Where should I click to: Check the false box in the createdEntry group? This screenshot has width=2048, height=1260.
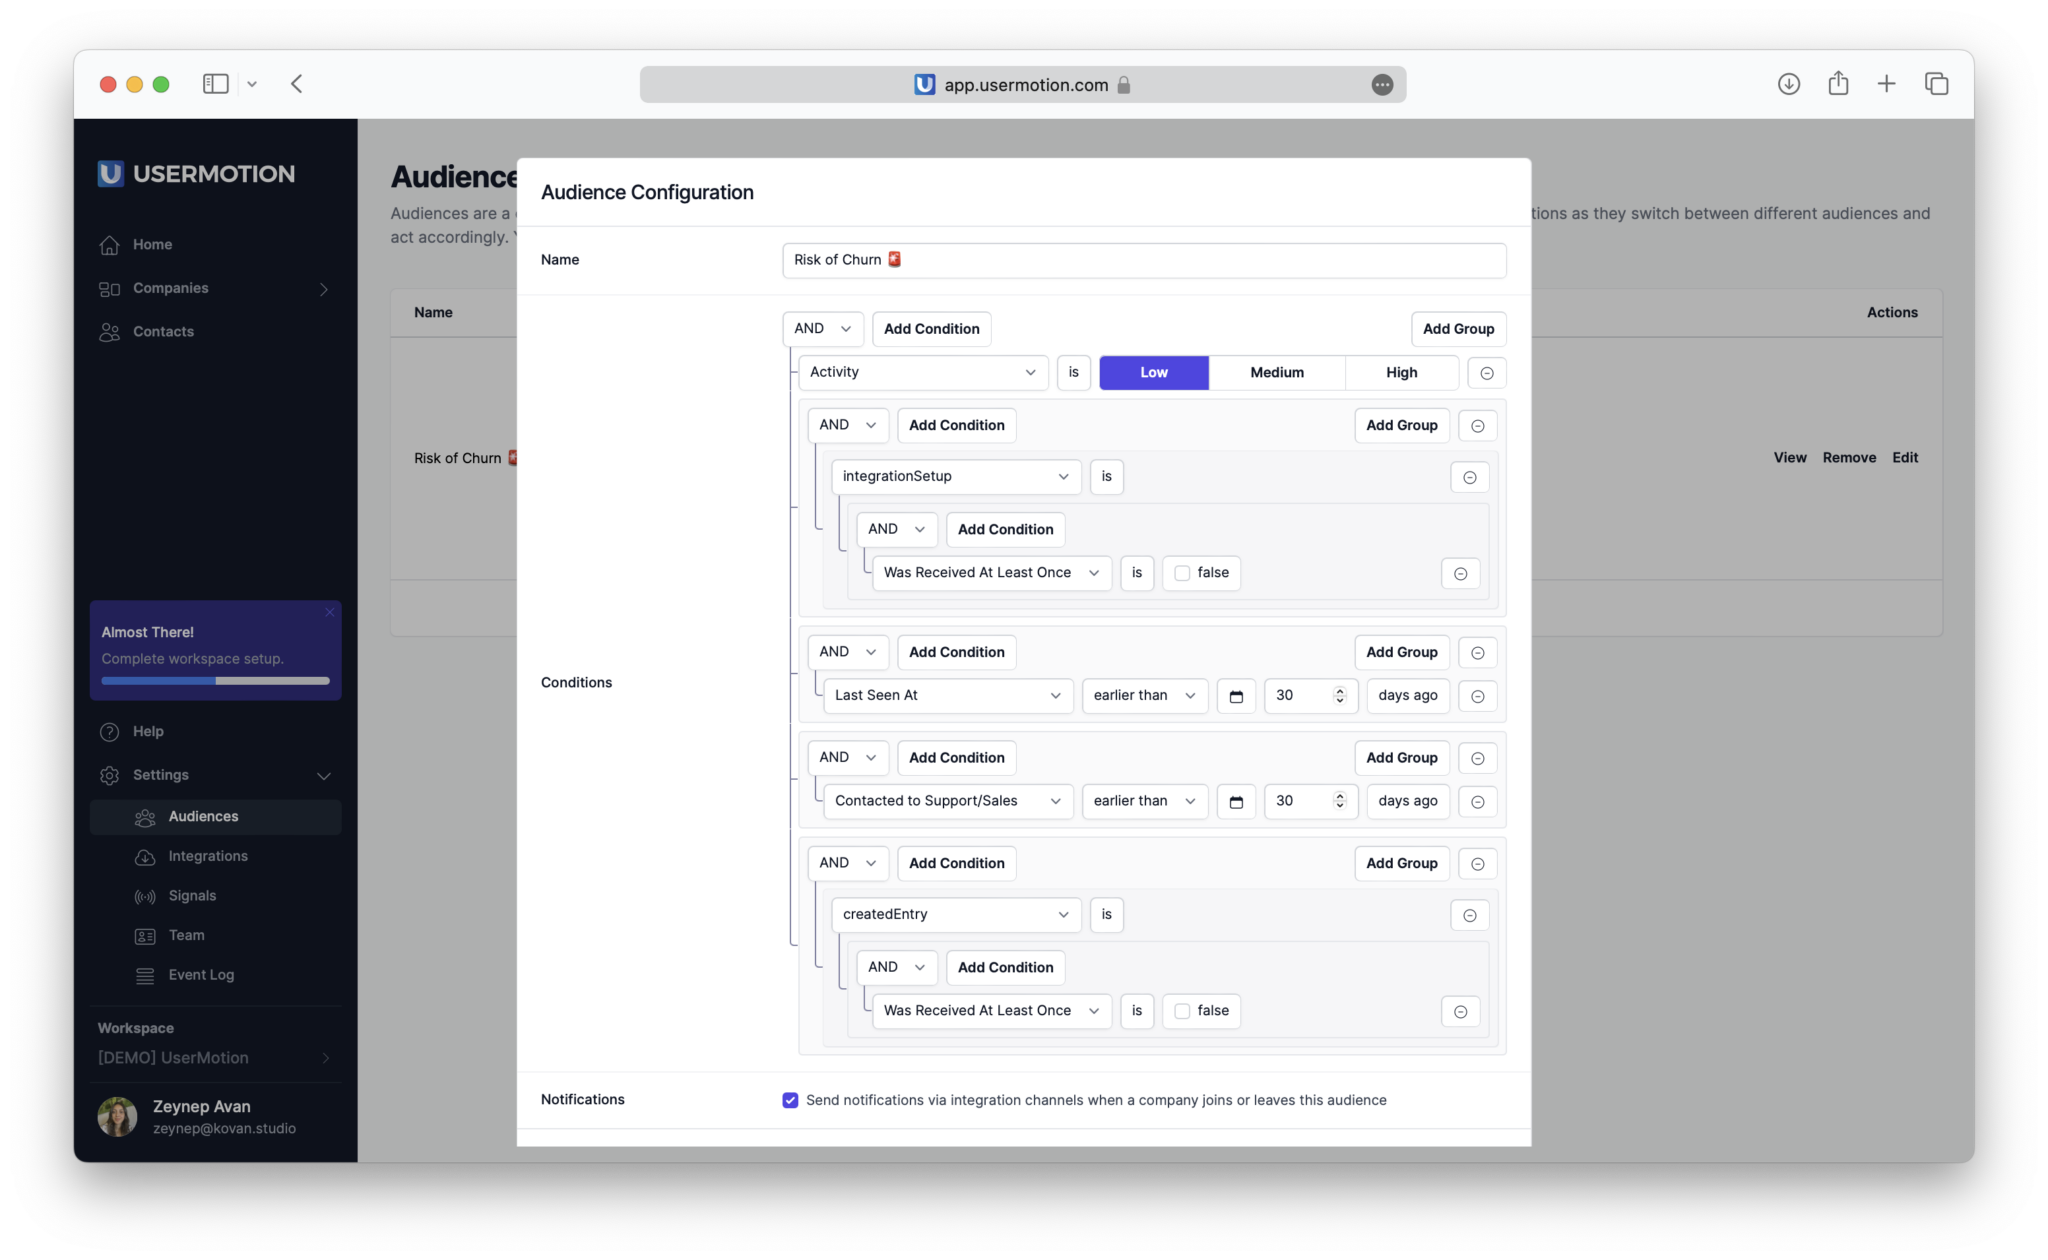click(x=1182, y=1011)
